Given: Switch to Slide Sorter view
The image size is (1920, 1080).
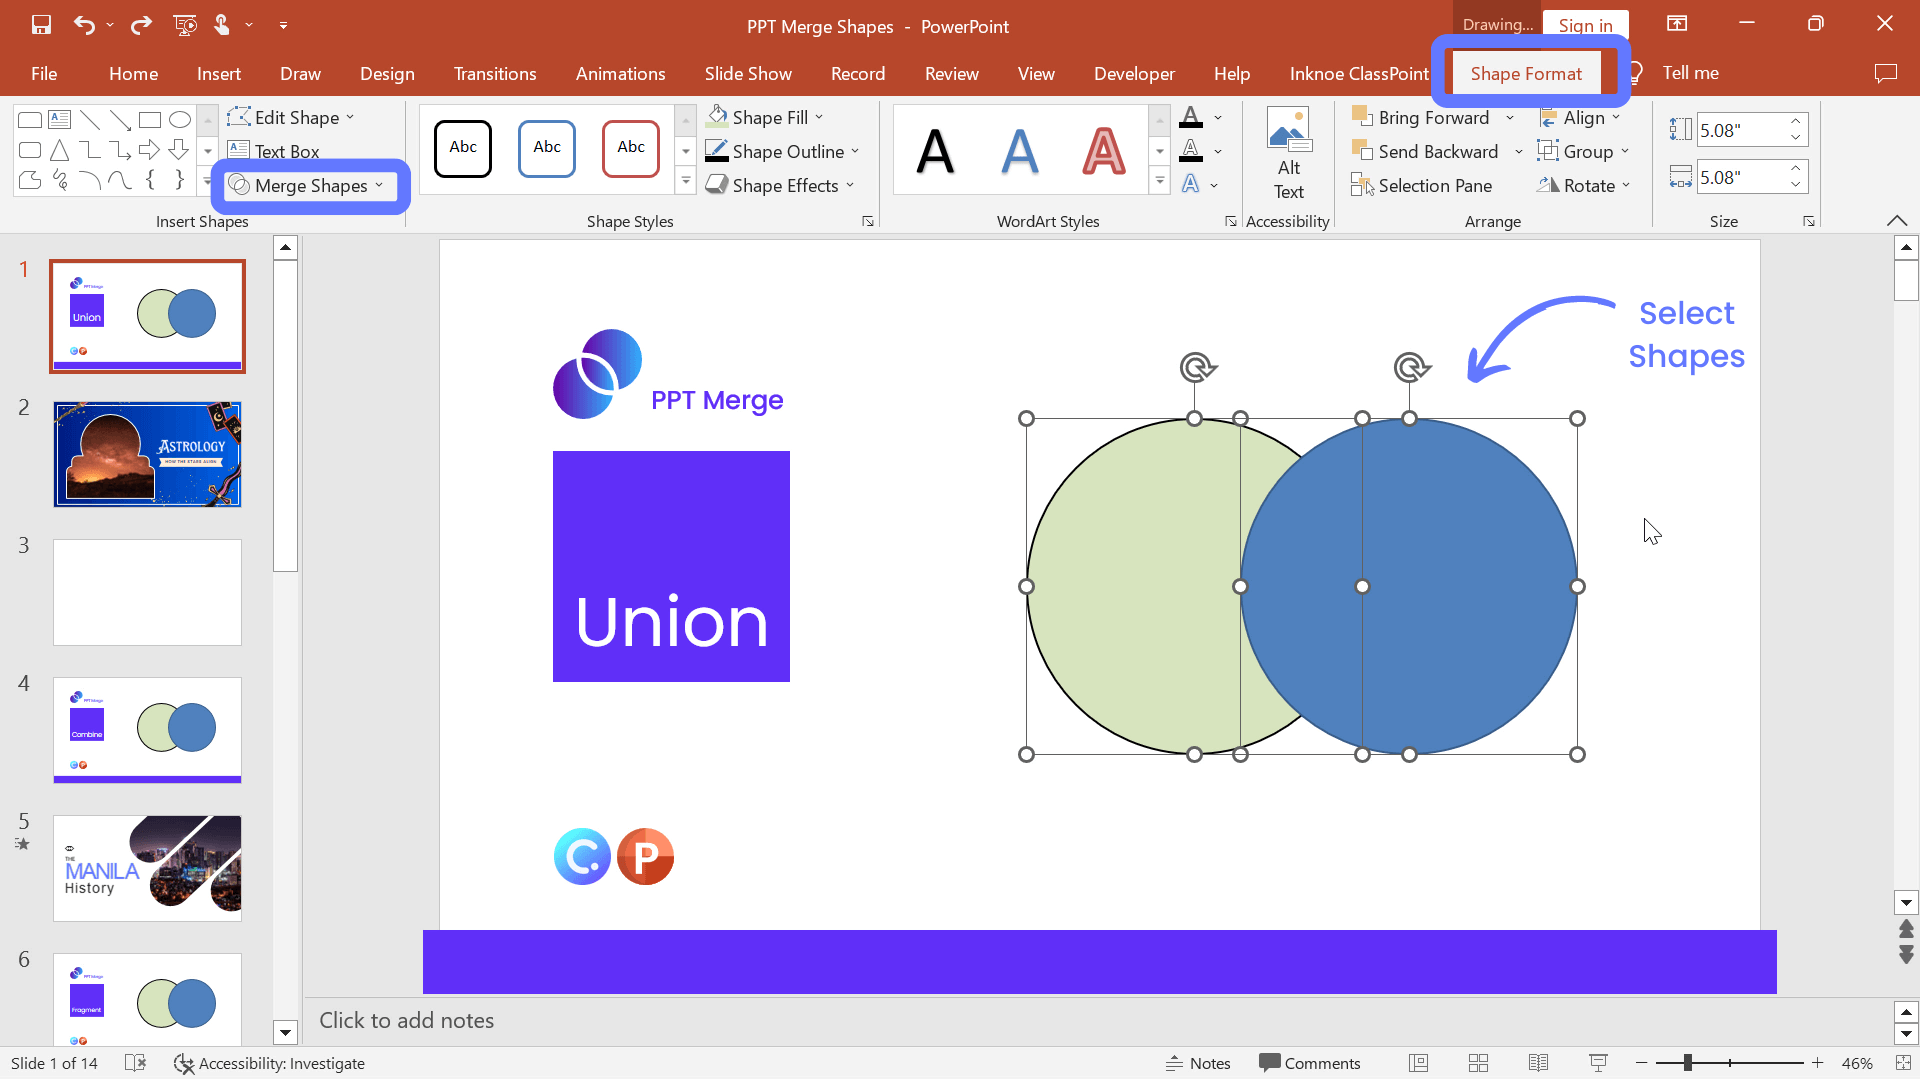Looking at the screenshot, I should (1478, 1063).
